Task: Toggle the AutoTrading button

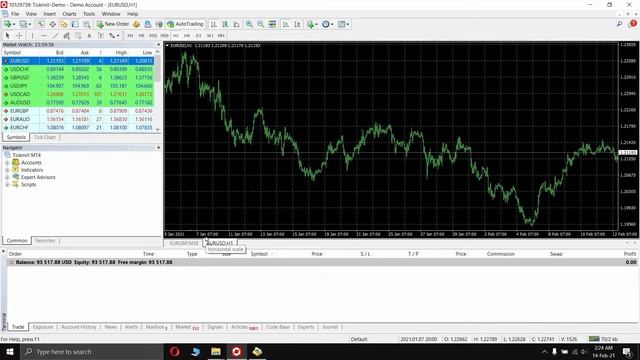Action: [x=185, y=24]
